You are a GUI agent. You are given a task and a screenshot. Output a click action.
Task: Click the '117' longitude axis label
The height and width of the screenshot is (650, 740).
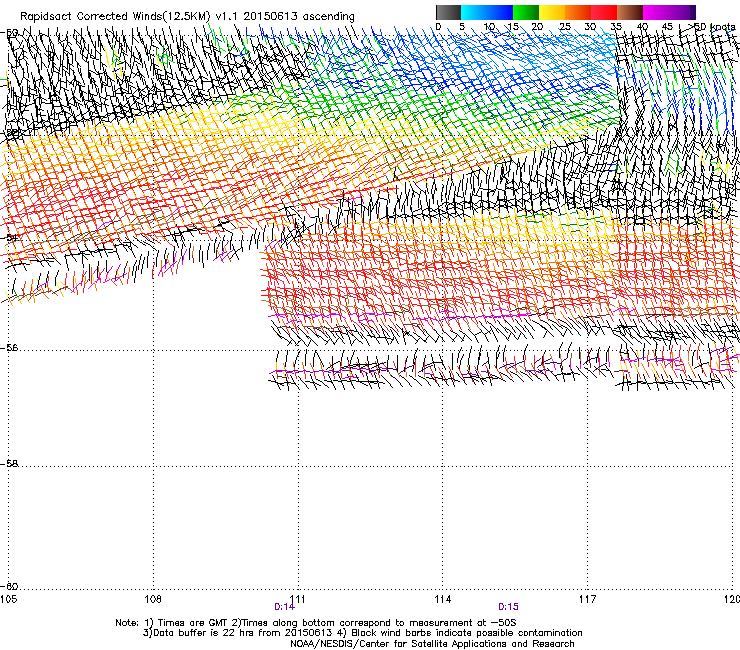[588, 599]
